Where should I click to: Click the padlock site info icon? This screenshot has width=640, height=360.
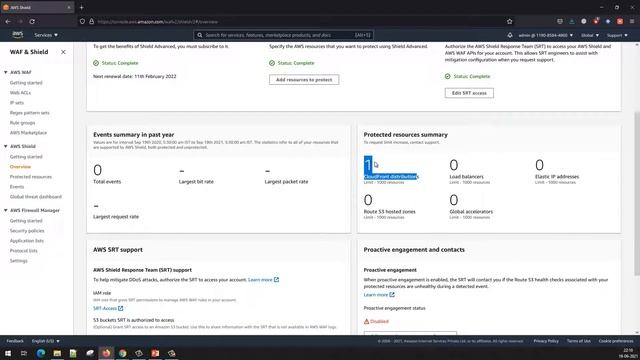click(91, 21)
